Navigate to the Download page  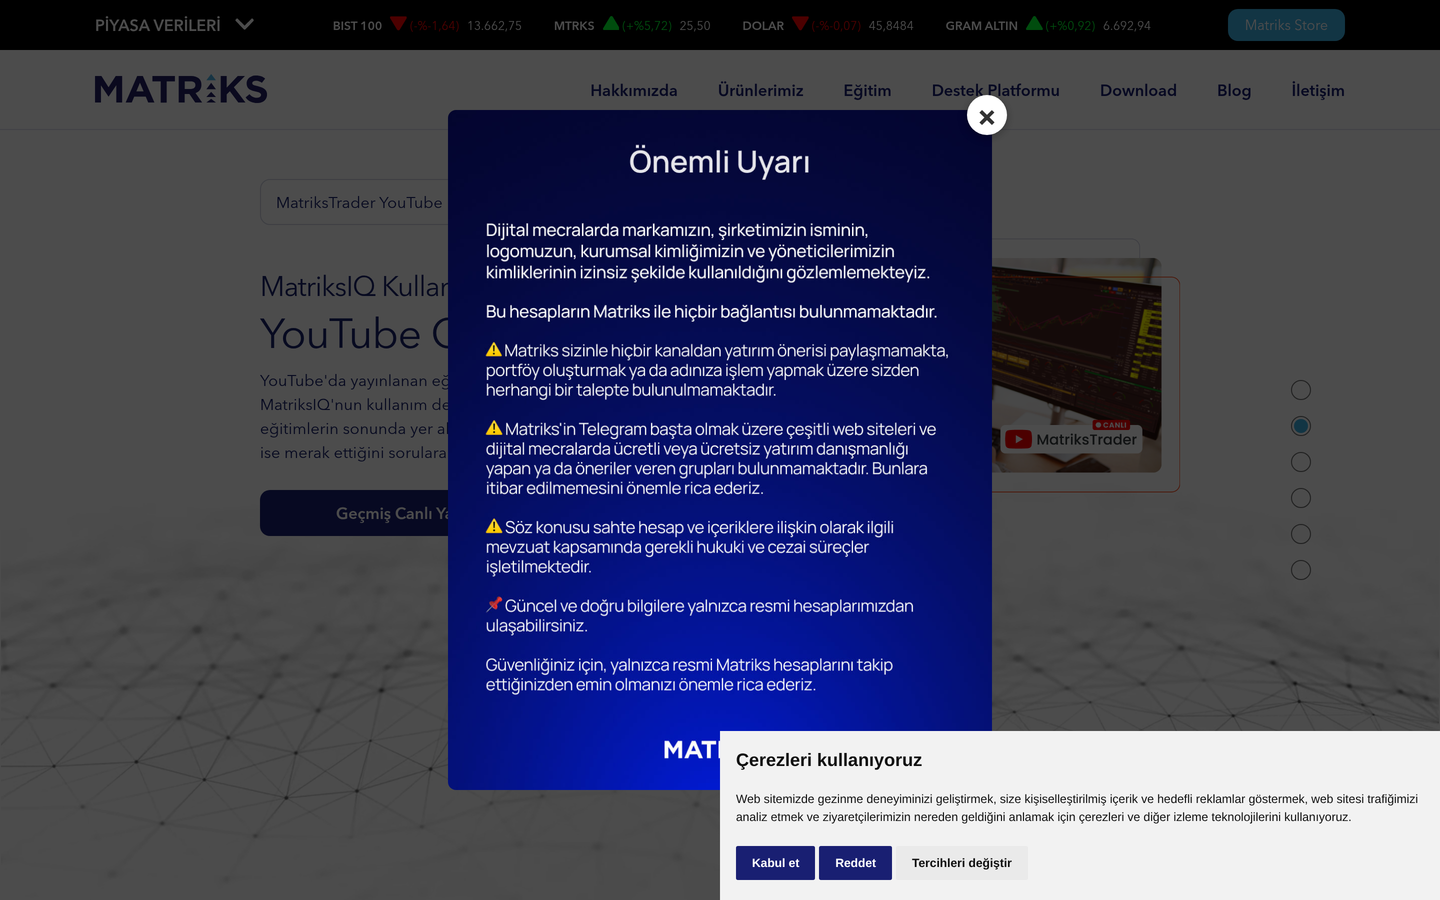pyautogui.click(x=1138, y=90)
